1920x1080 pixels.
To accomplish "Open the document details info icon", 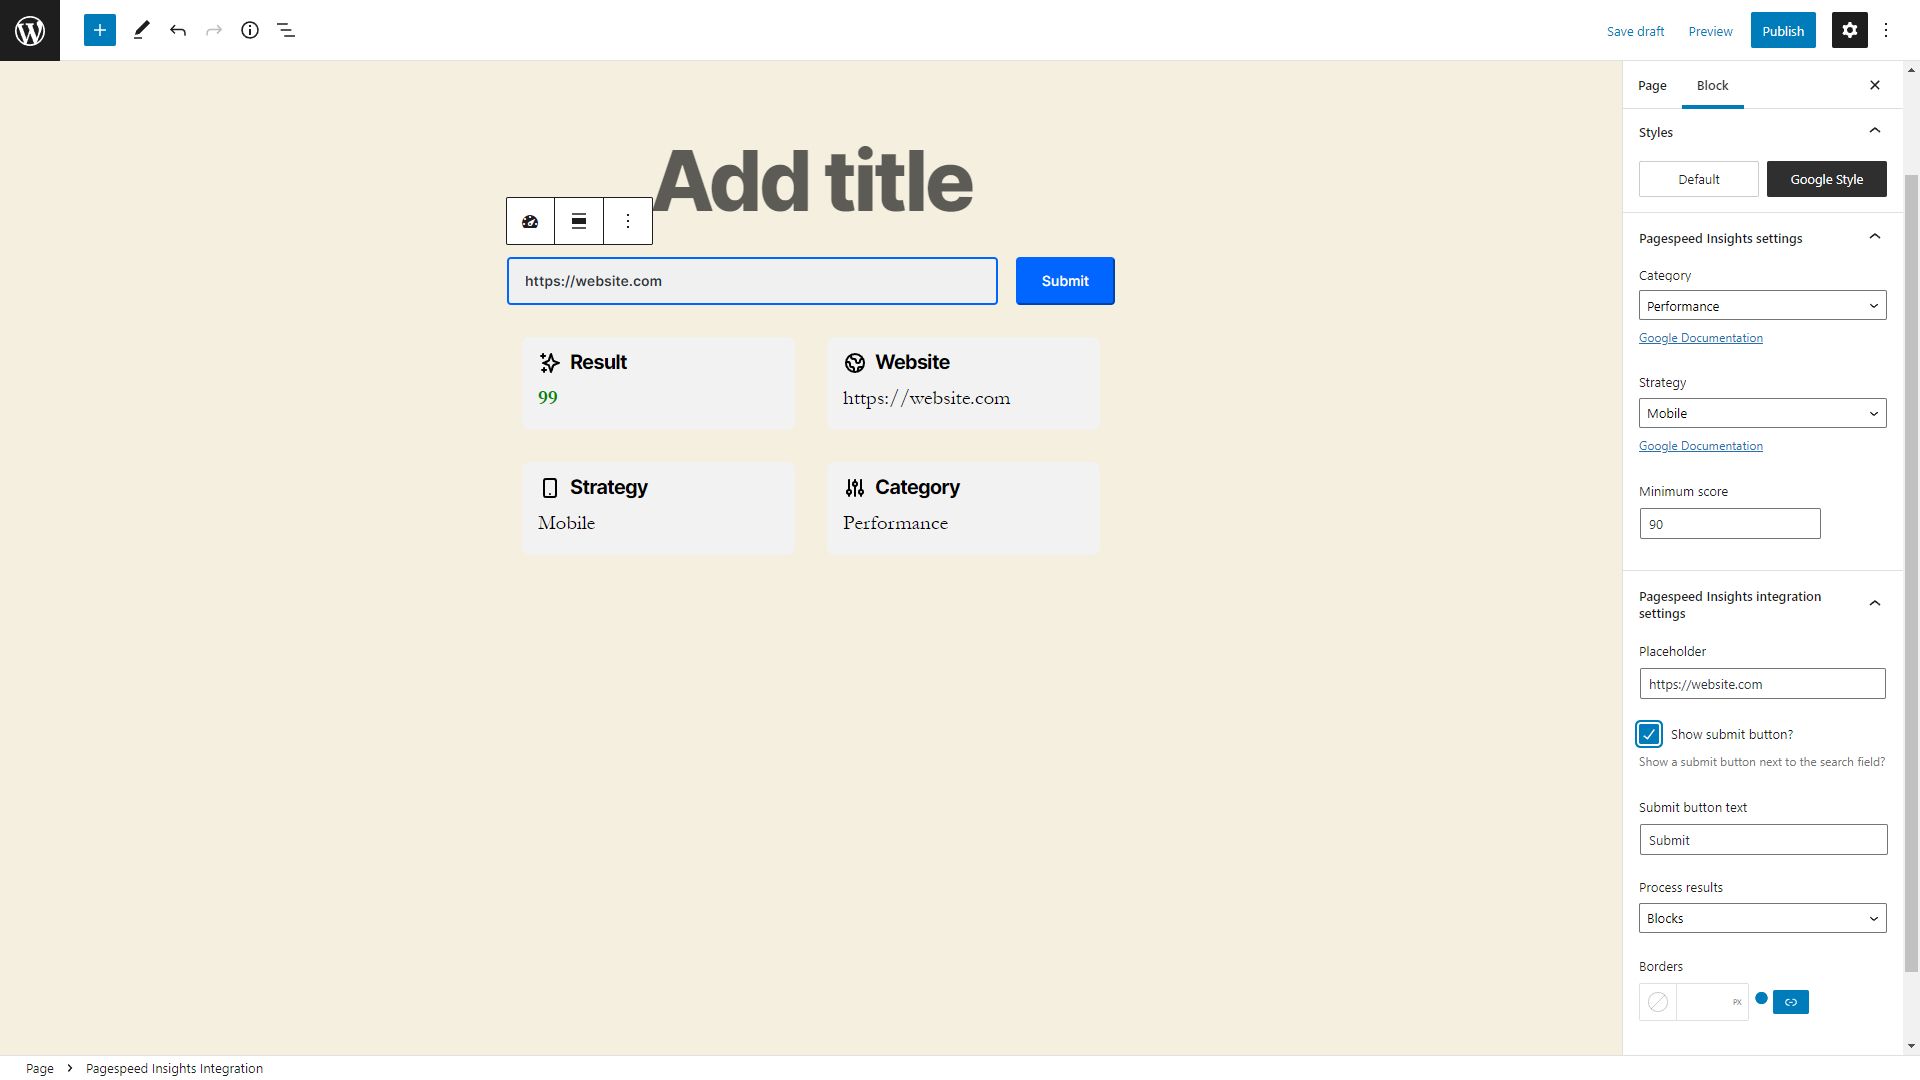I will (x=250, y=30).
